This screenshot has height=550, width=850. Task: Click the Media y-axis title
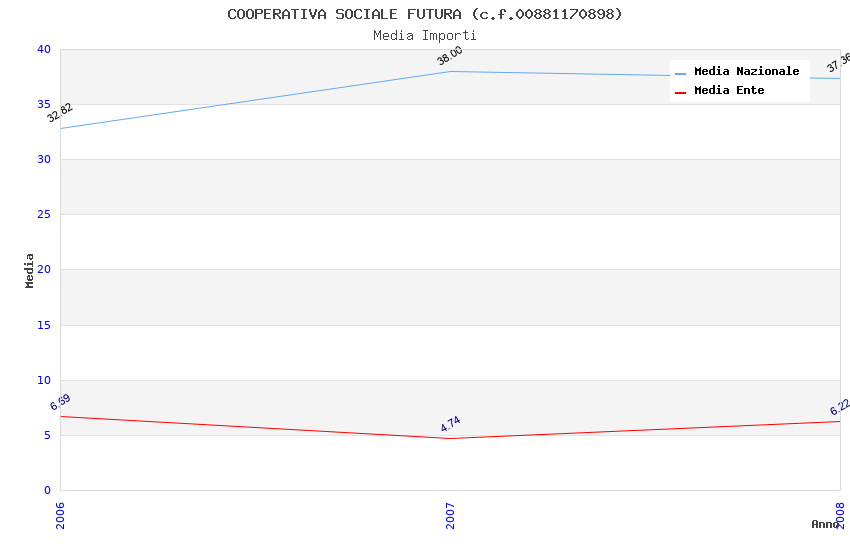point(30,270)
